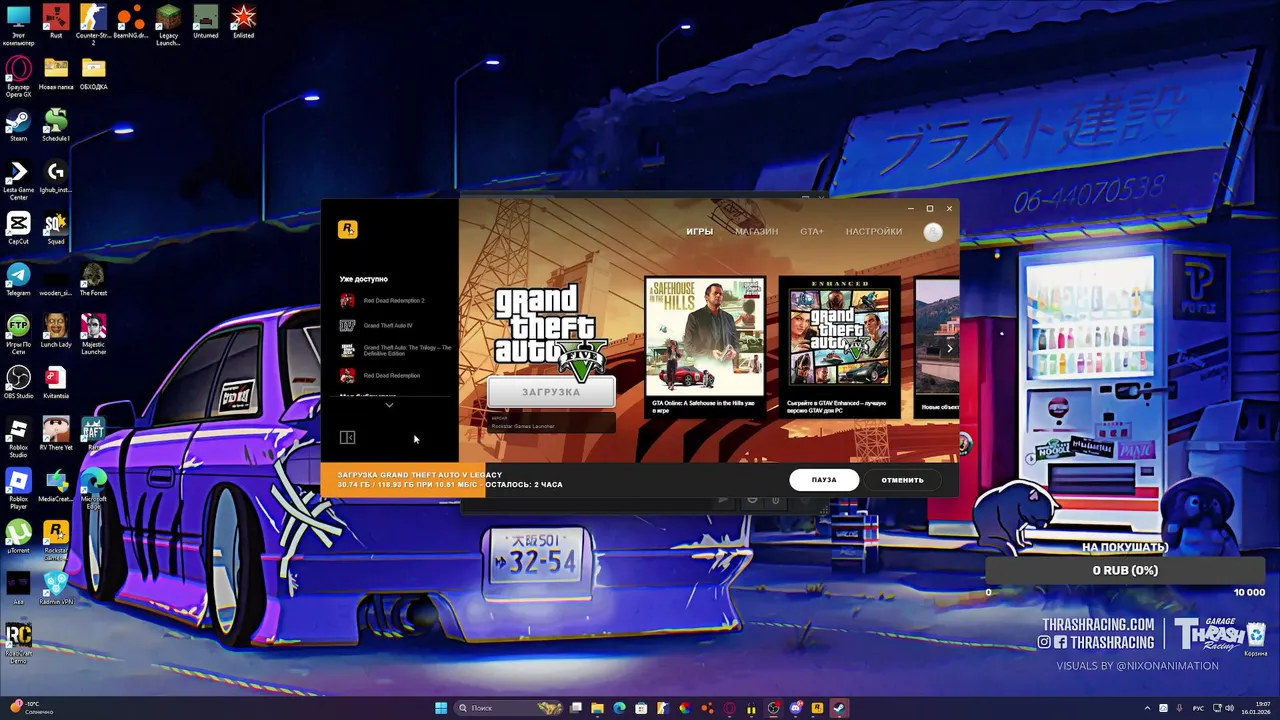This screenshot has width=1280, height=720.
Task: Open Legacy Launcher desktop icon
Action: pyautogui.click(x=168, y=26)
